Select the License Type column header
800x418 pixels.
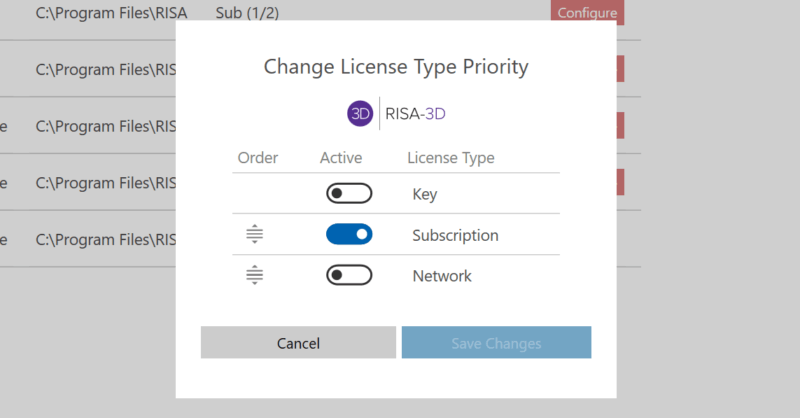(x=451, y=158)
